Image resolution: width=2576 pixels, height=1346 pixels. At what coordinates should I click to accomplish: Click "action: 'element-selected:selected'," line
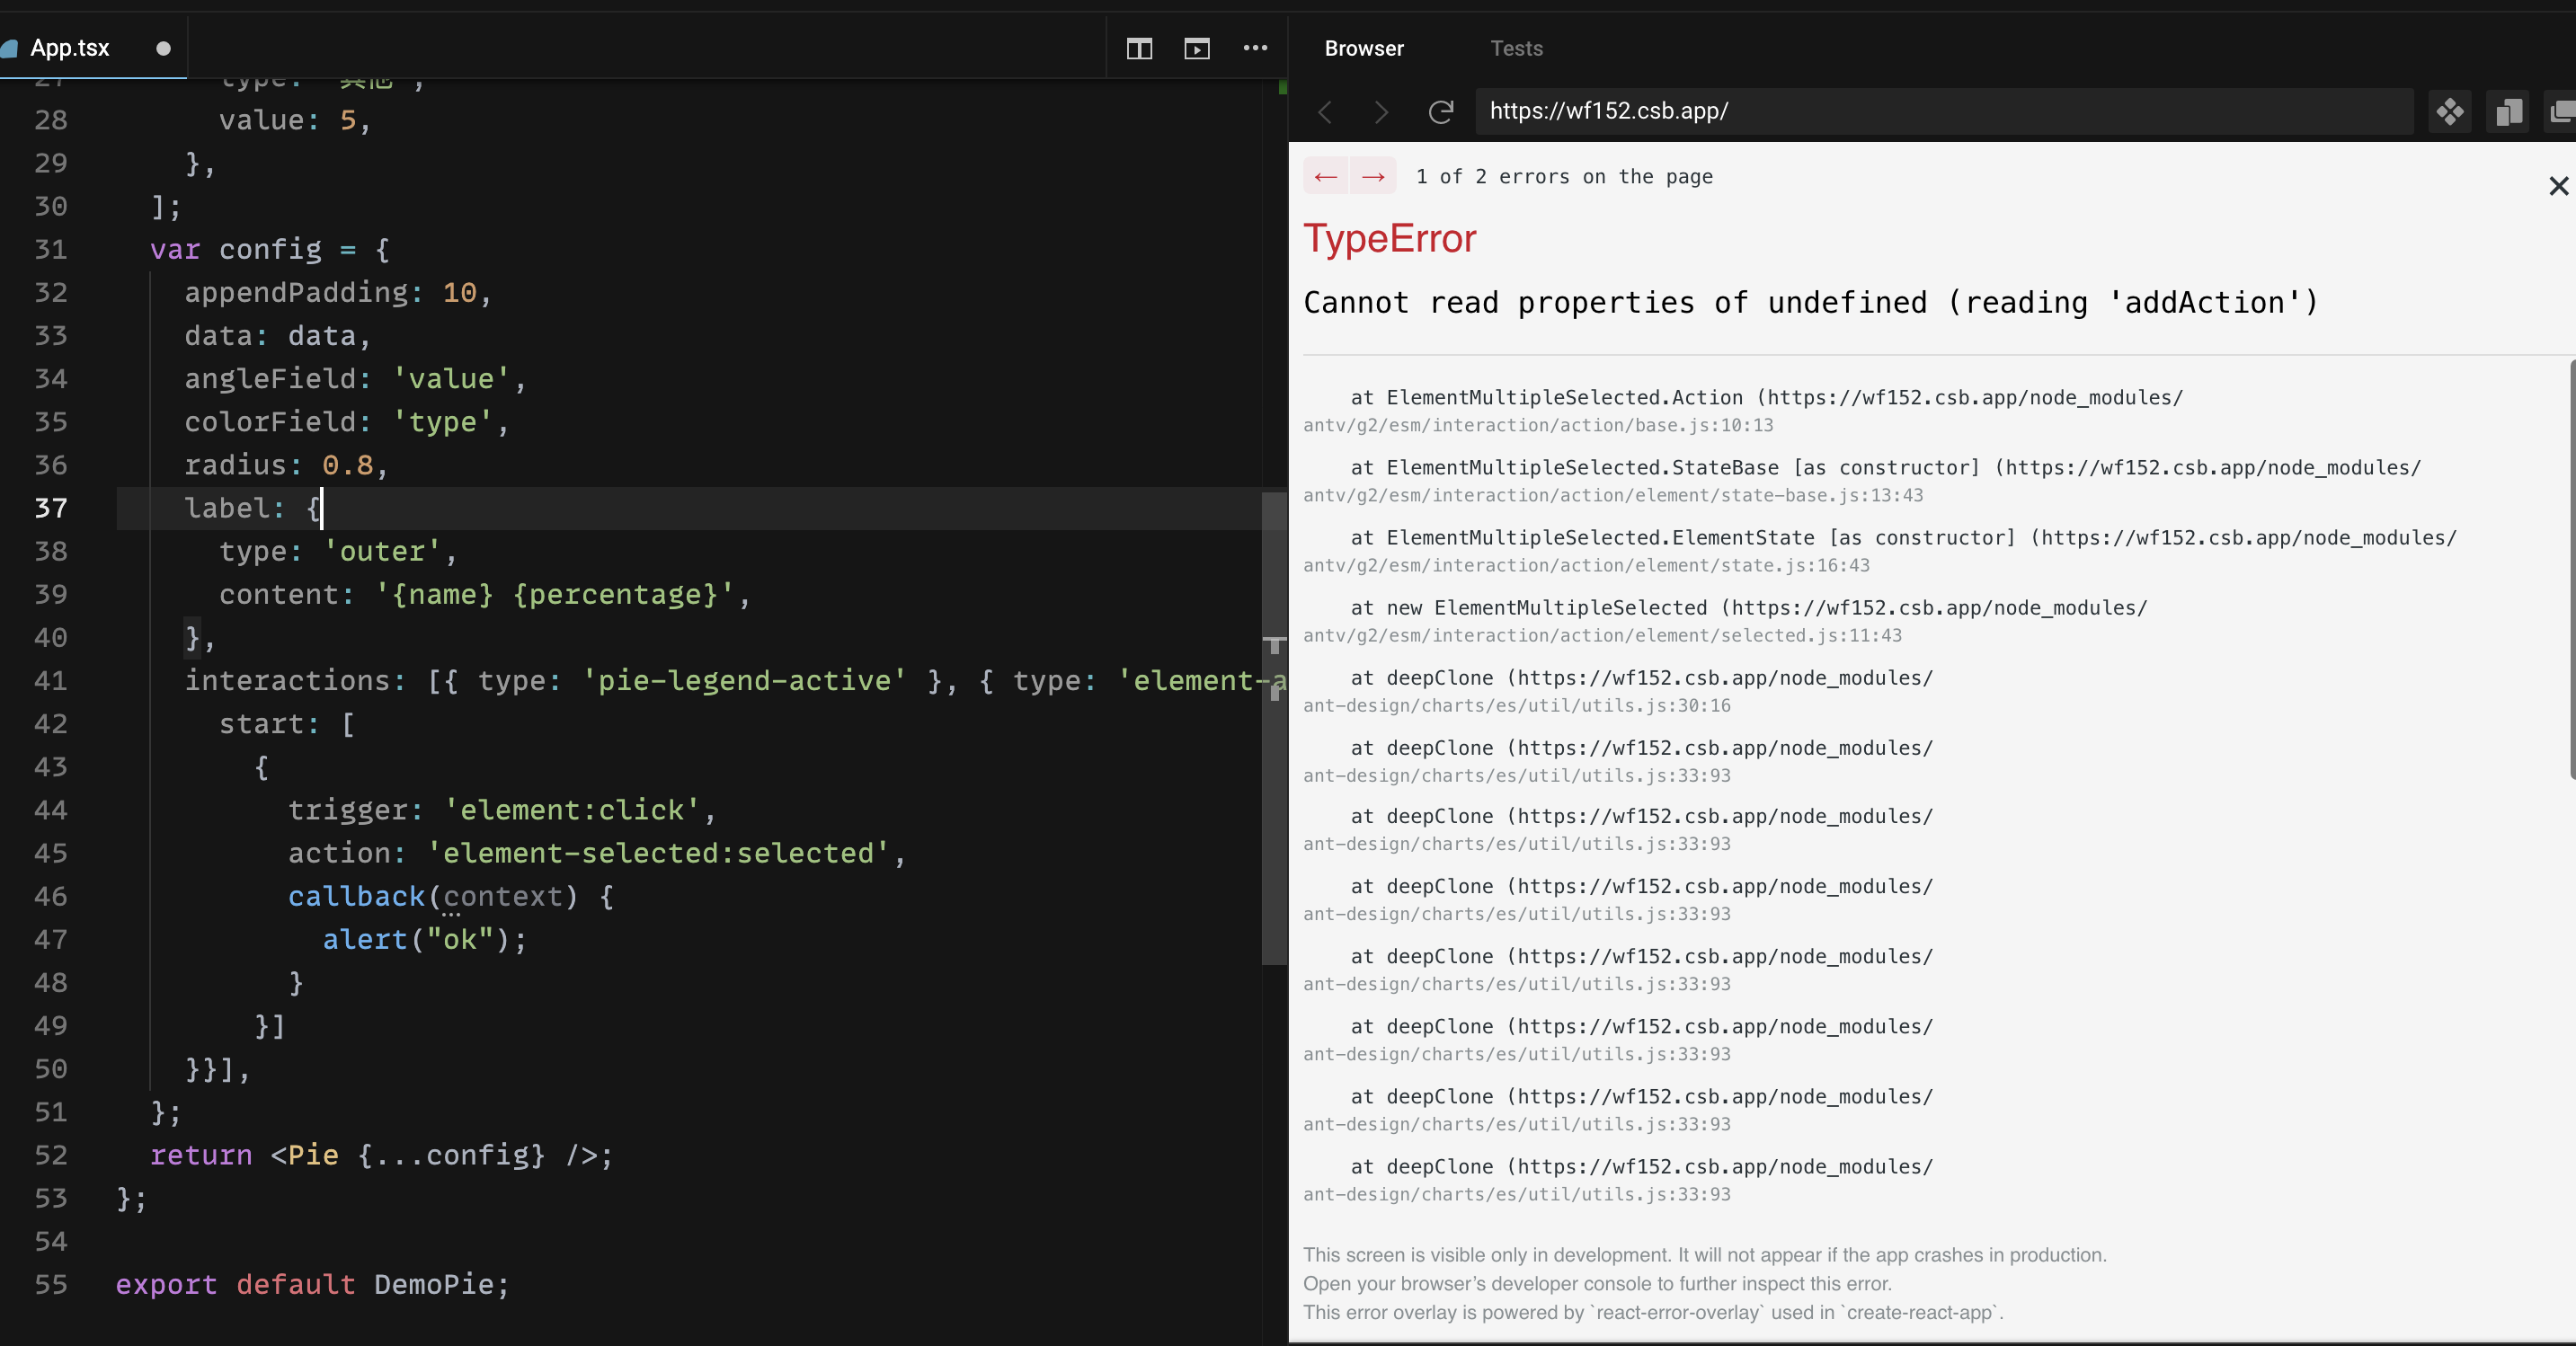[597, 853]
